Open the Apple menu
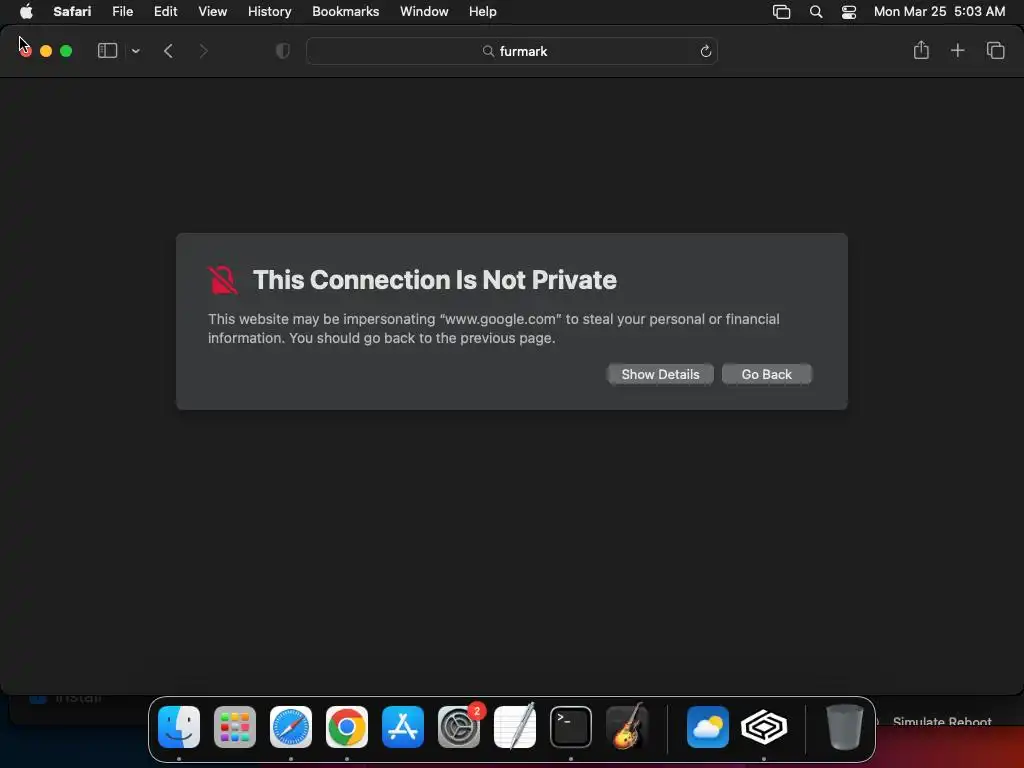This screenshot has width=1024, height=768. tap(26, 11)
